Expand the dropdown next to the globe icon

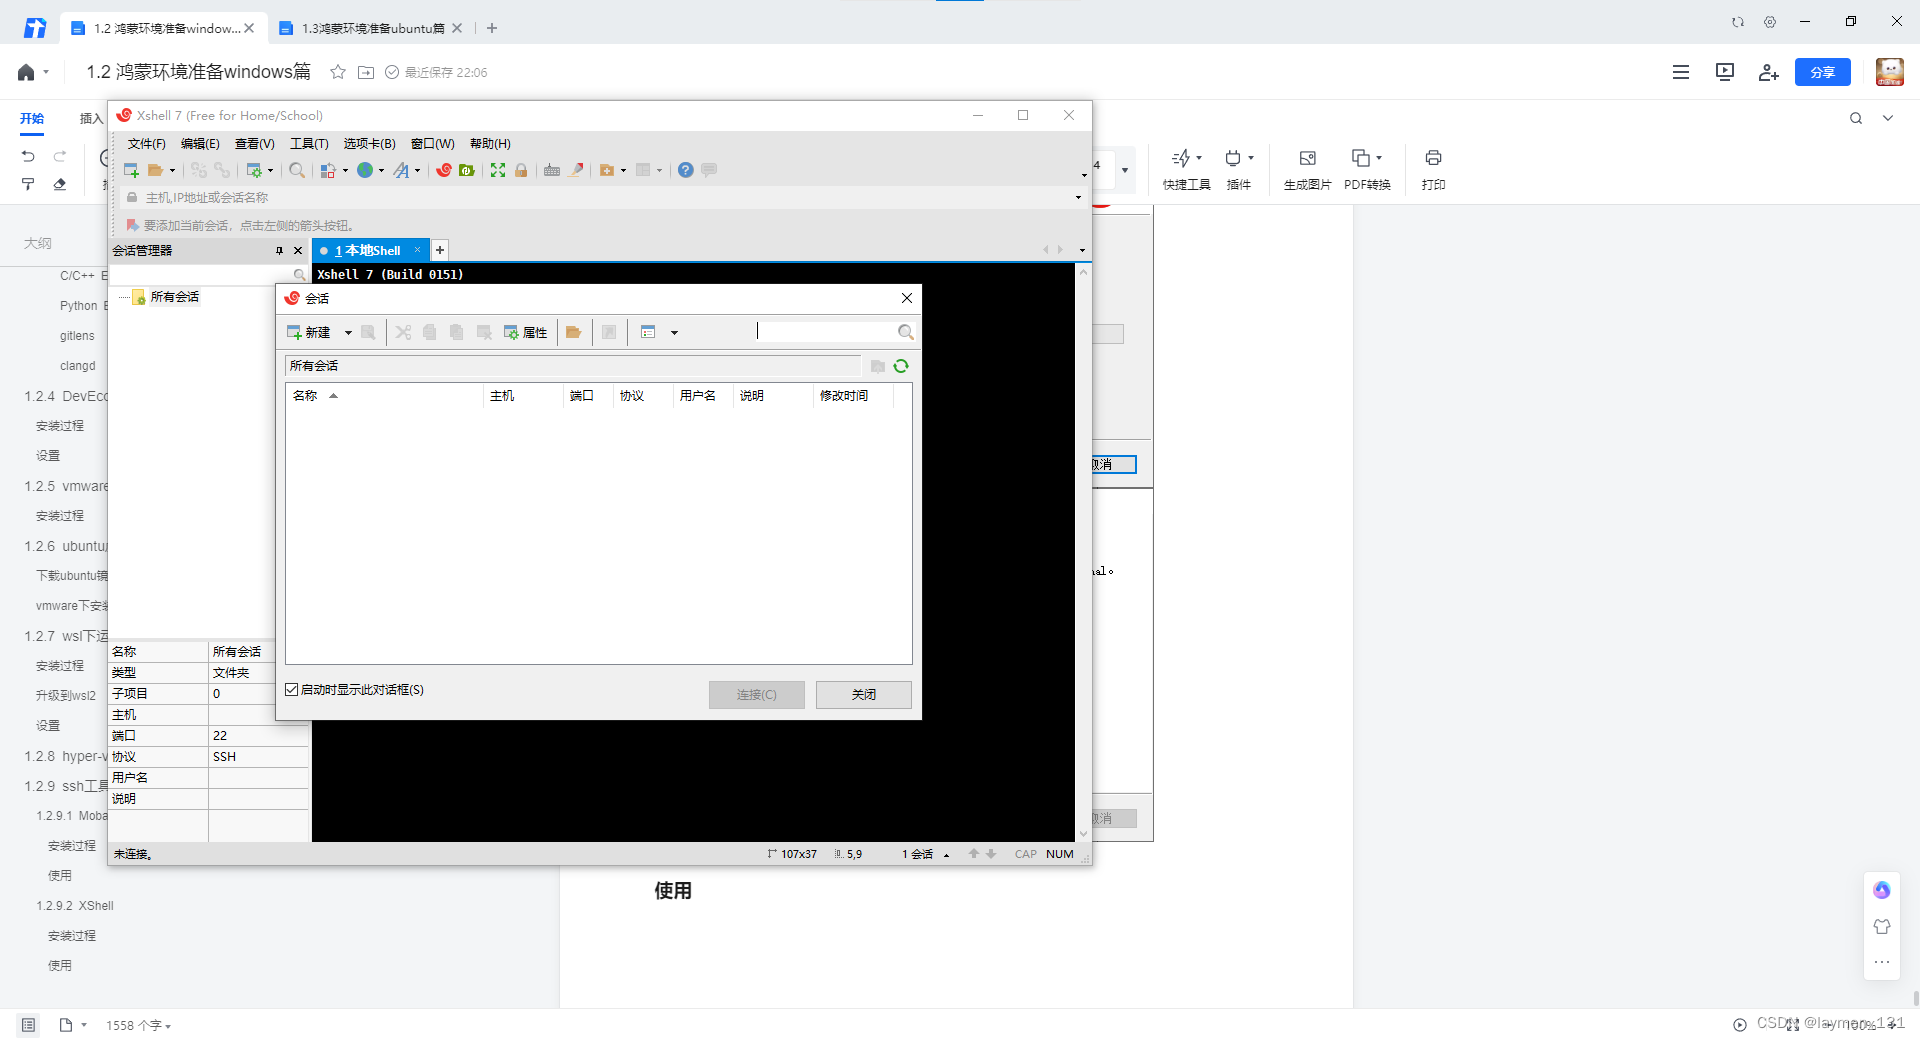click(x=380, y=170)
